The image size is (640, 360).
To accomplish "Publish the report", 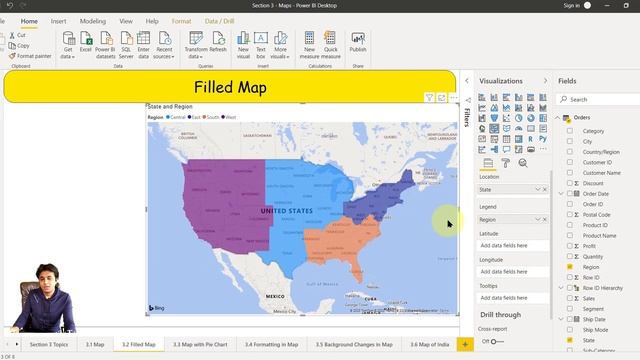I will pos(358,42).
